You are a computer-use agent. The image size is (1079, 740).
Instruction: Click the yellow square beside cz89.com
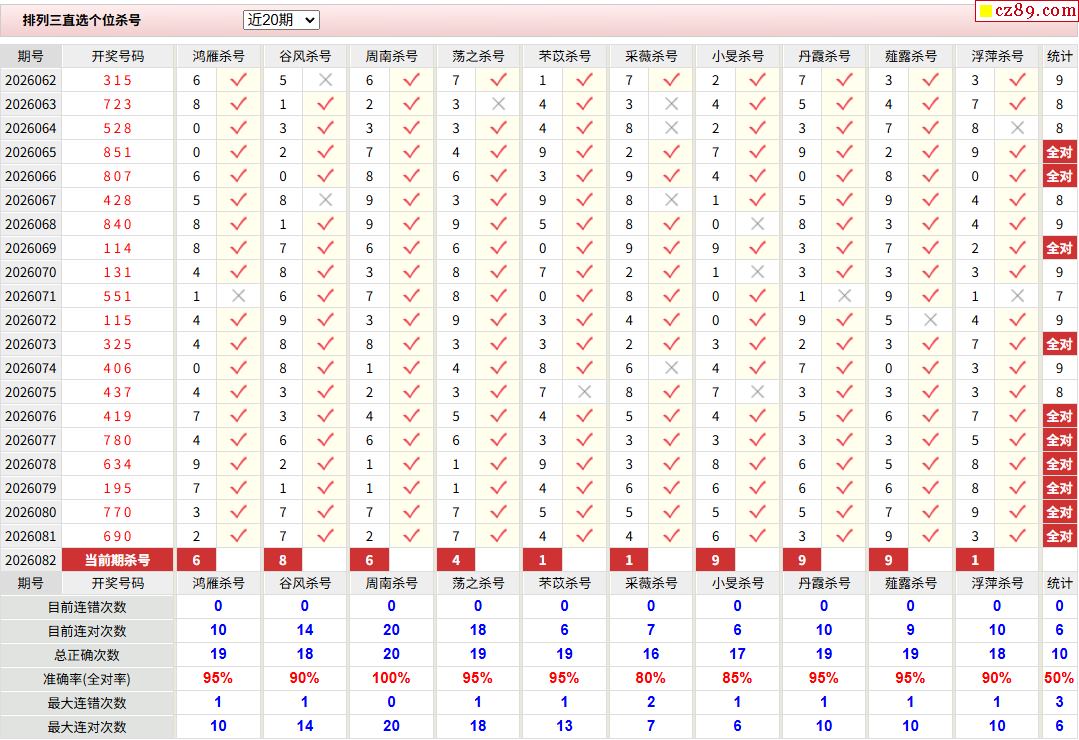pos(984,12)
